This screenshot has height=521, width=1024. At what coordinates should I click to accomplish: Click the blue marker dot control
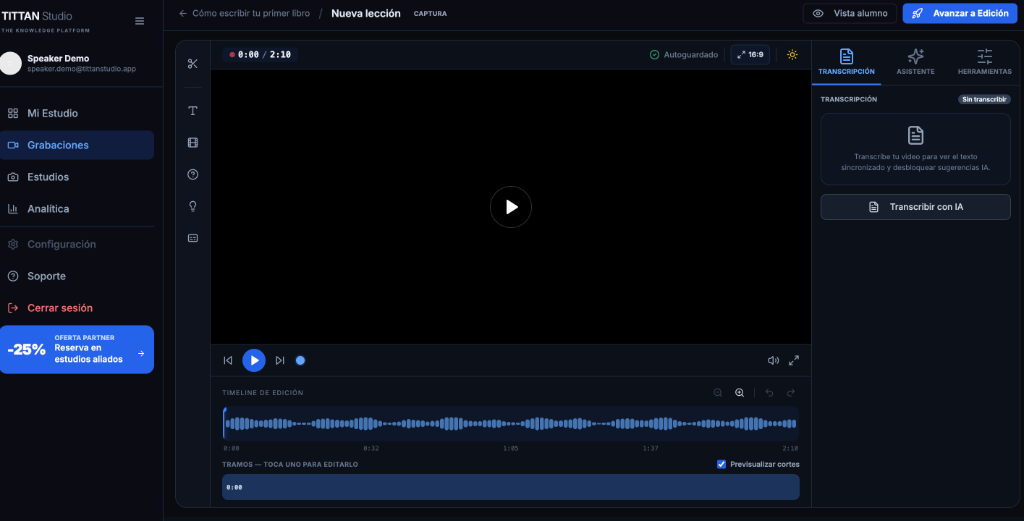coord(300,360)
